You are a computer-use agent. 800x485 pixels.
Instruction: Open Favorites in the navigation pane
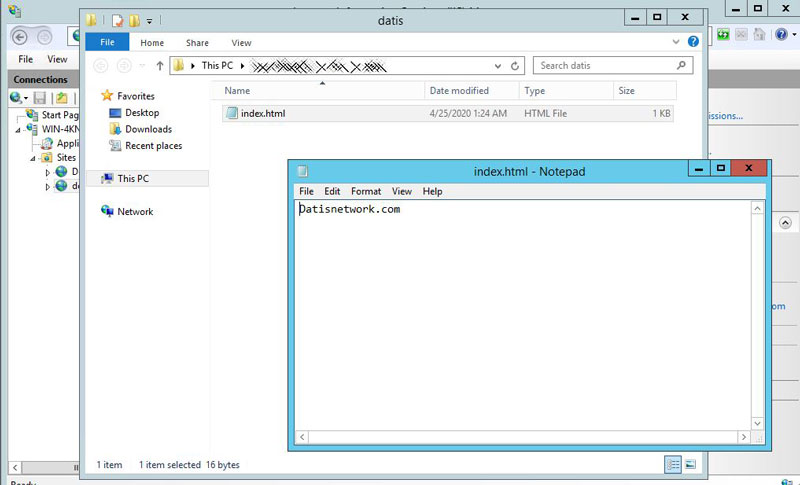(135, 96)
